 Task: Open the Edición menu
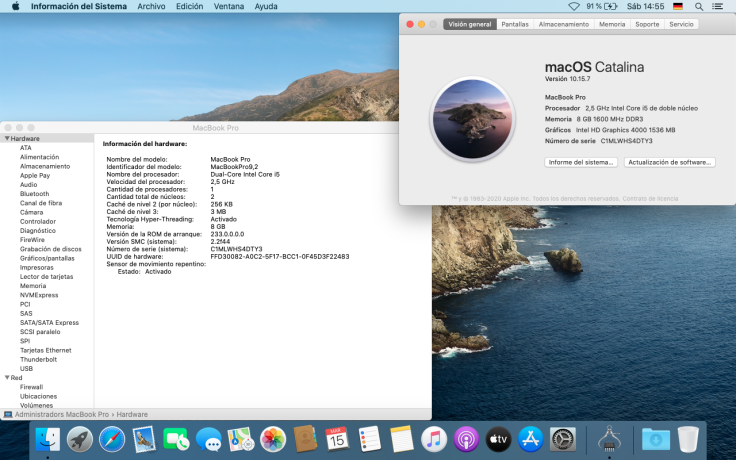[190, 6]
